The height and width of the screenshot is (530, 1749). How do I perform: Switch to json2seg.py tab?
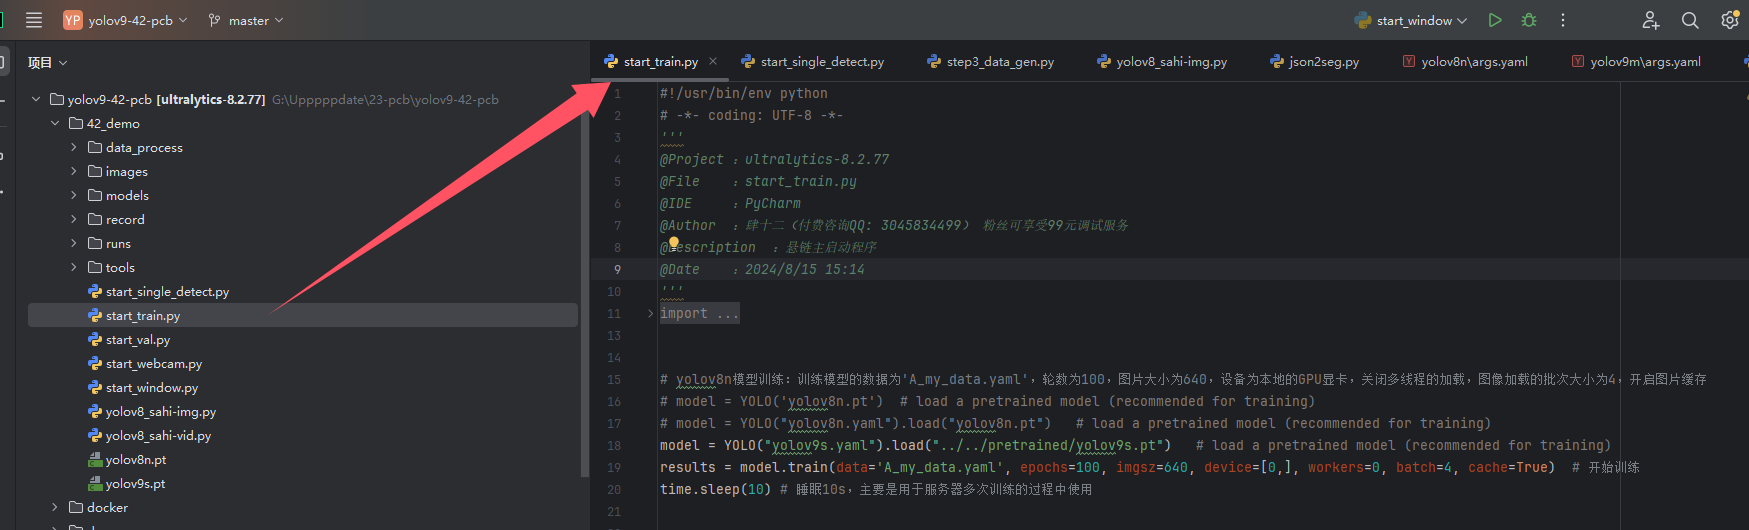(x=1314, y=62)
